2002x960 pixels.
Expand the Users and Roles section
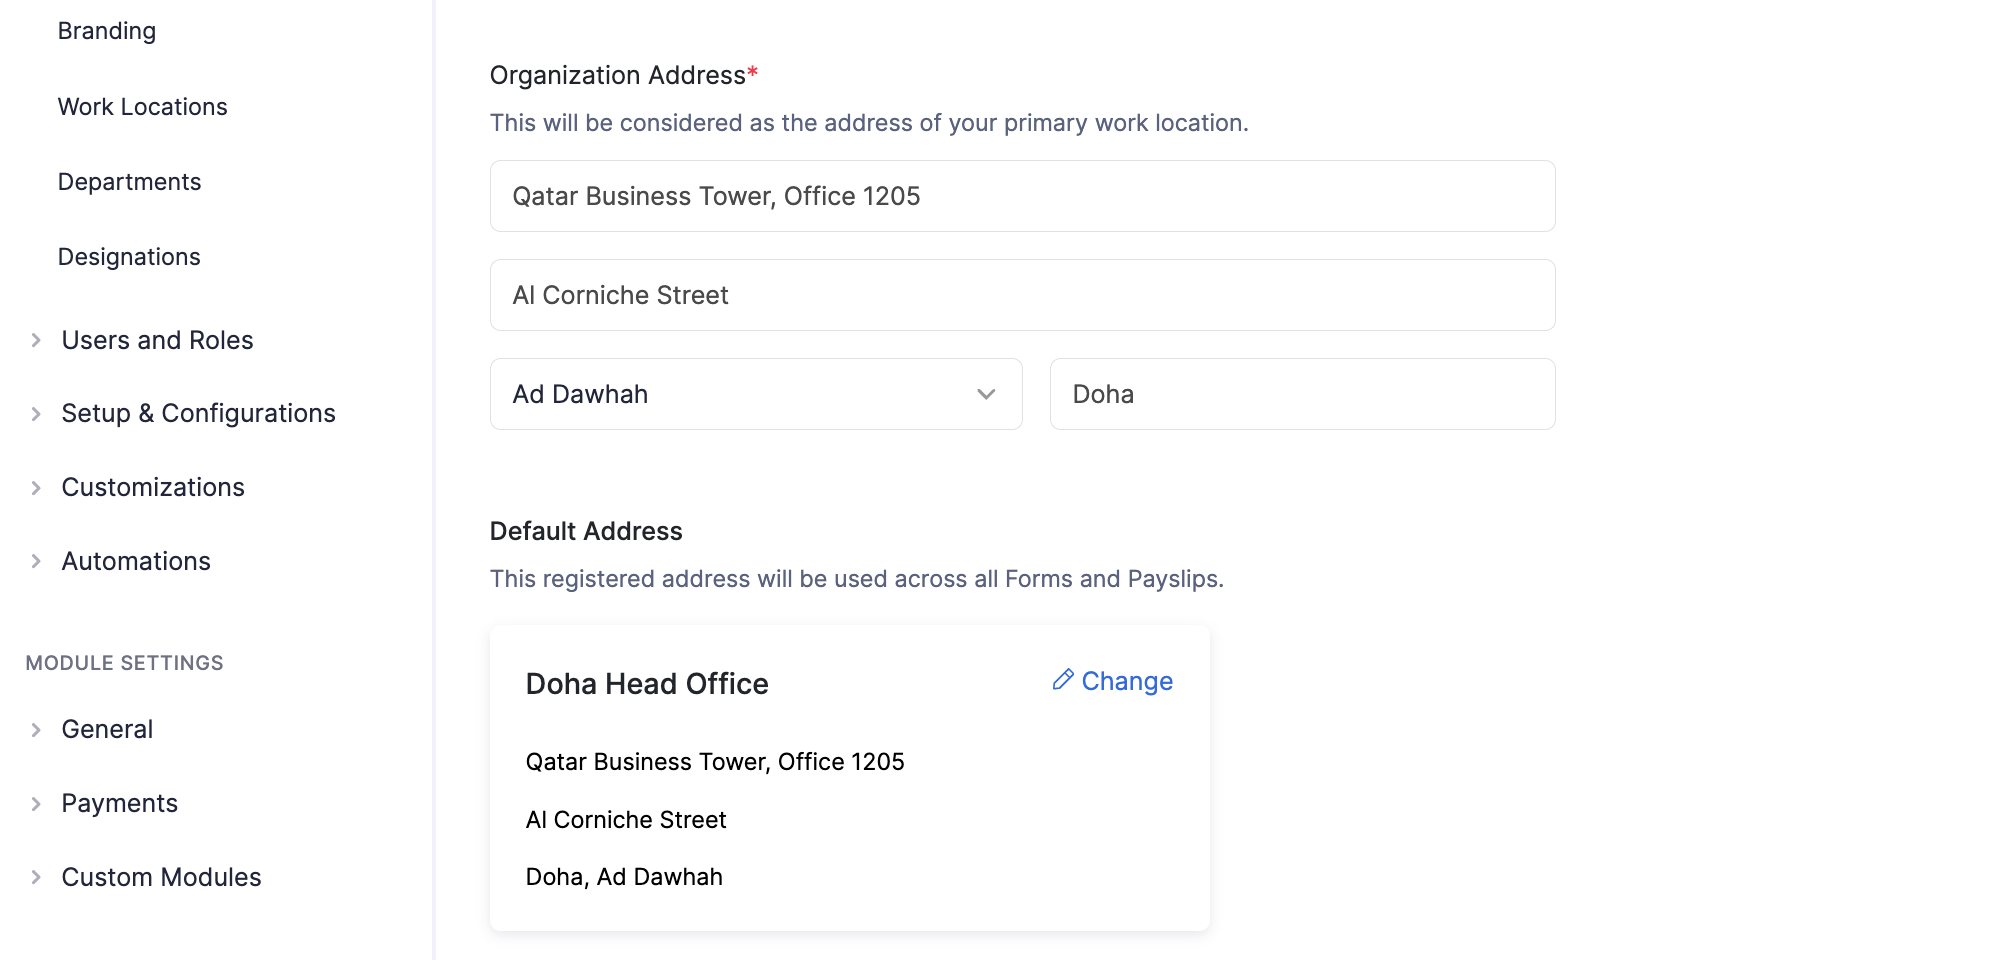point(157,340)
